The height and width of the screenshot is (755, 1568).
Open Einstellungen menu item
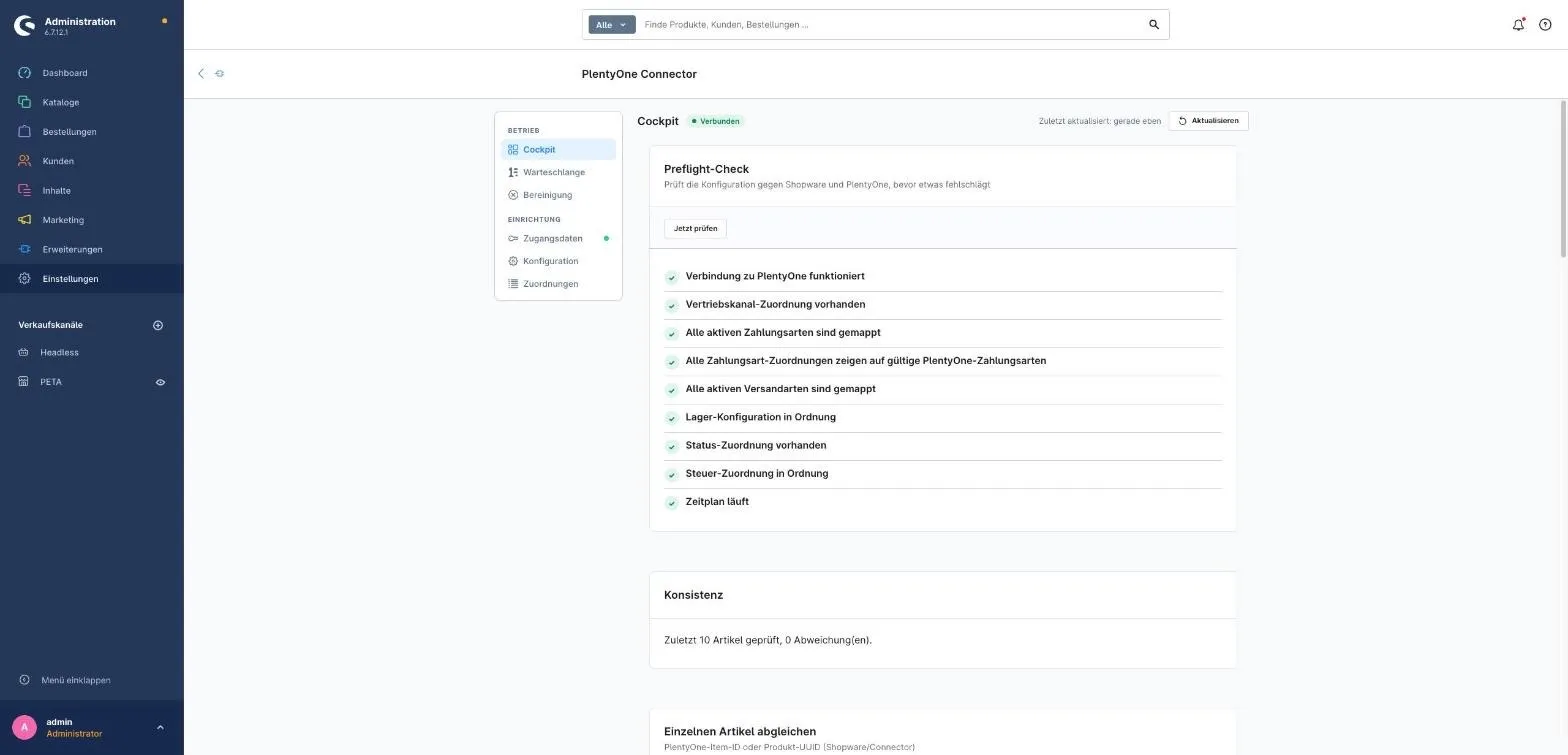pyautogui.click(x=92, y=279)
